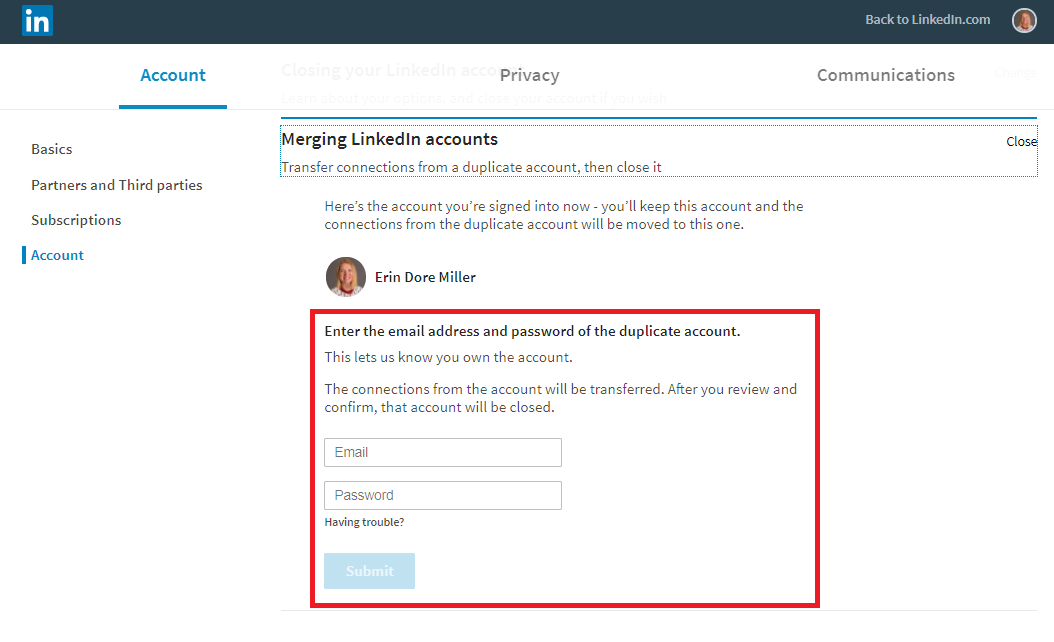
Task: Select Account in the left sidebar
Action: click(57, 255)
